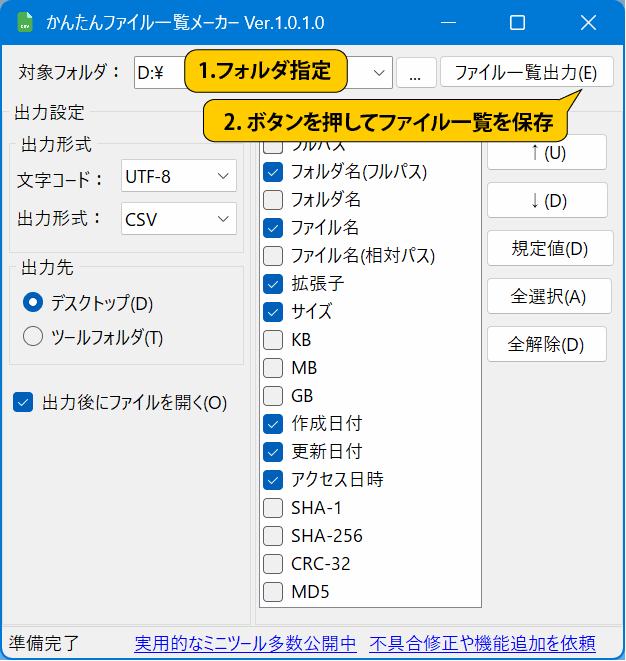Check the CRC-32 checkbox
Screen dimensions: 626x661
point(273,564)
